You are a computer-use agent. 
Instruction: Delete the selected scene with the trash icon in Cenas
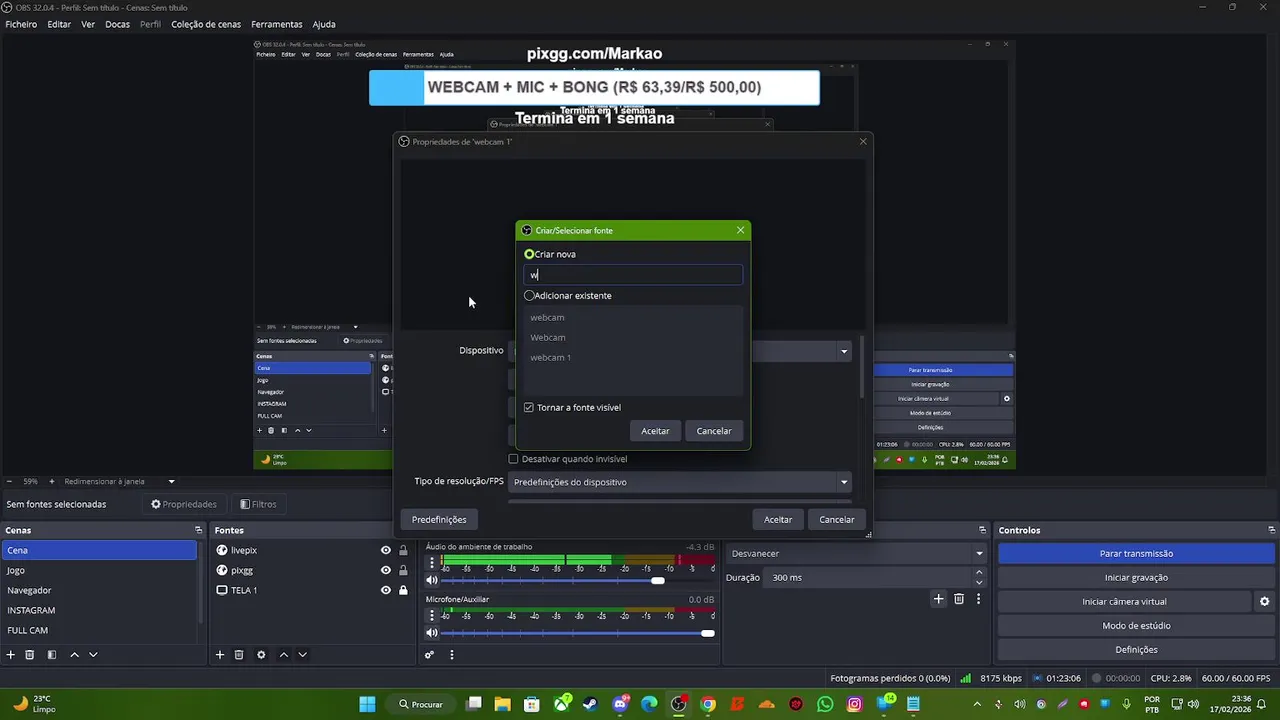(30, 655)
